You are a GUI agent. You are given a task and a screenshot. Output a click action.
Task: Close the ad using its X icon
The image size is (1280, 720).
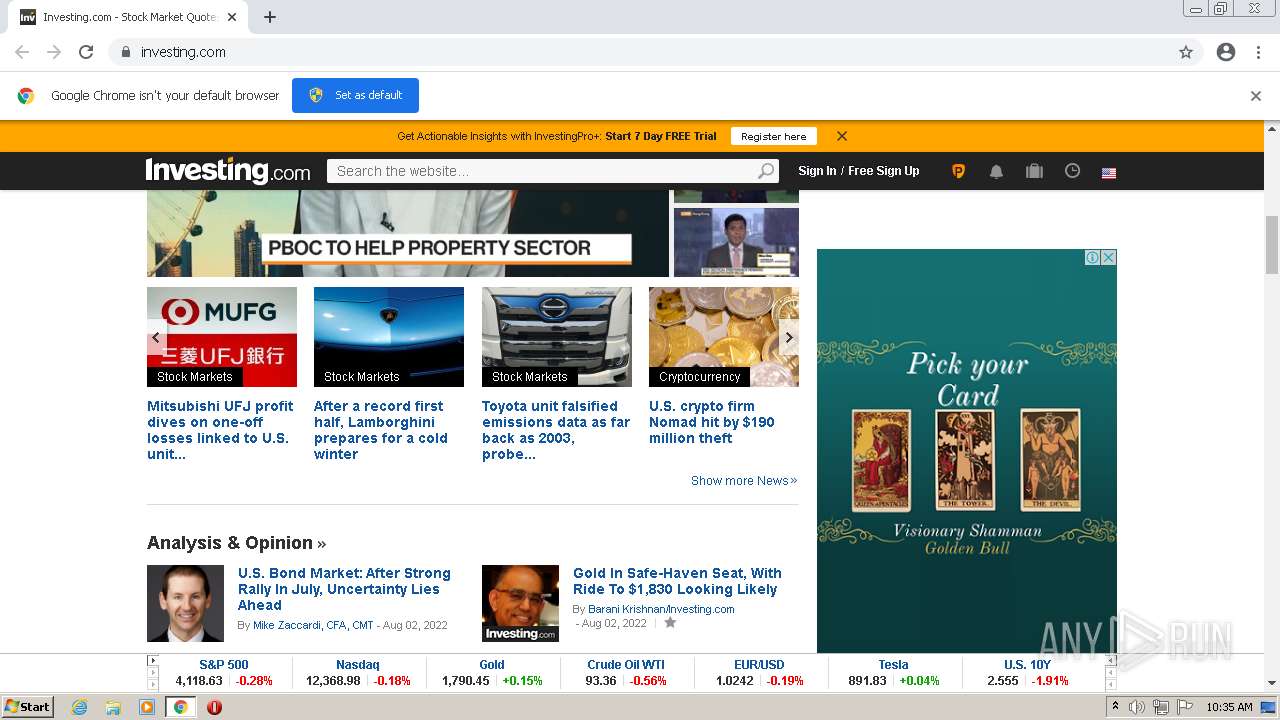1108,257
